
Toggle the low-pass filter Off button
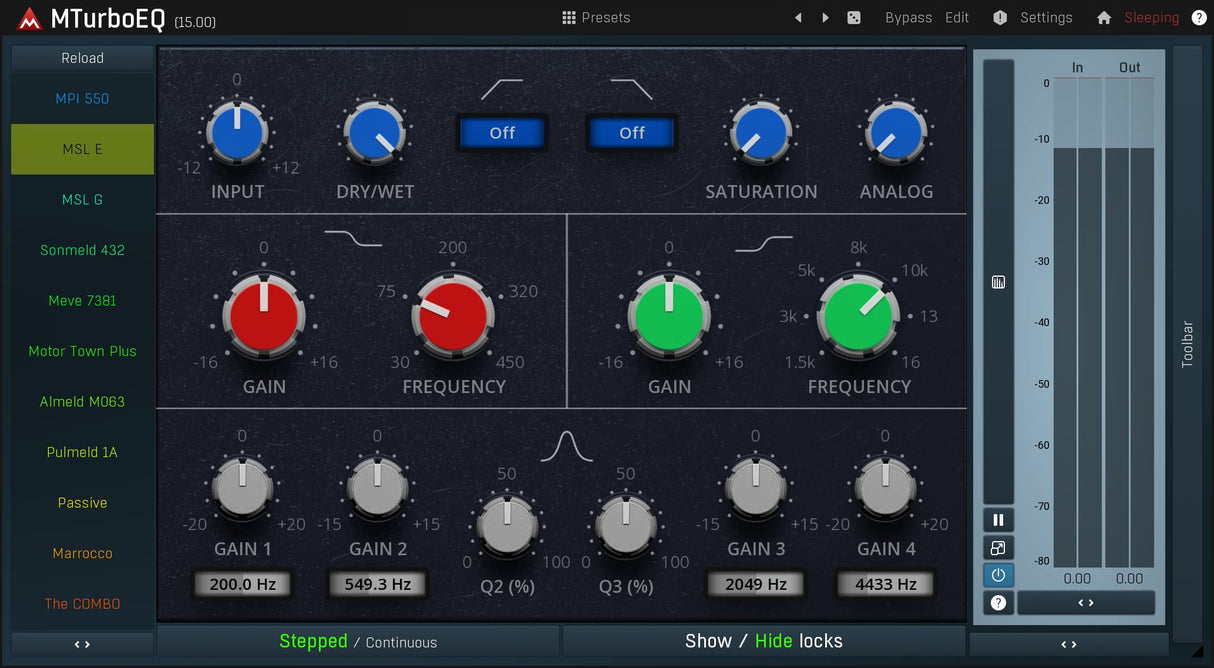click(631, 133)
